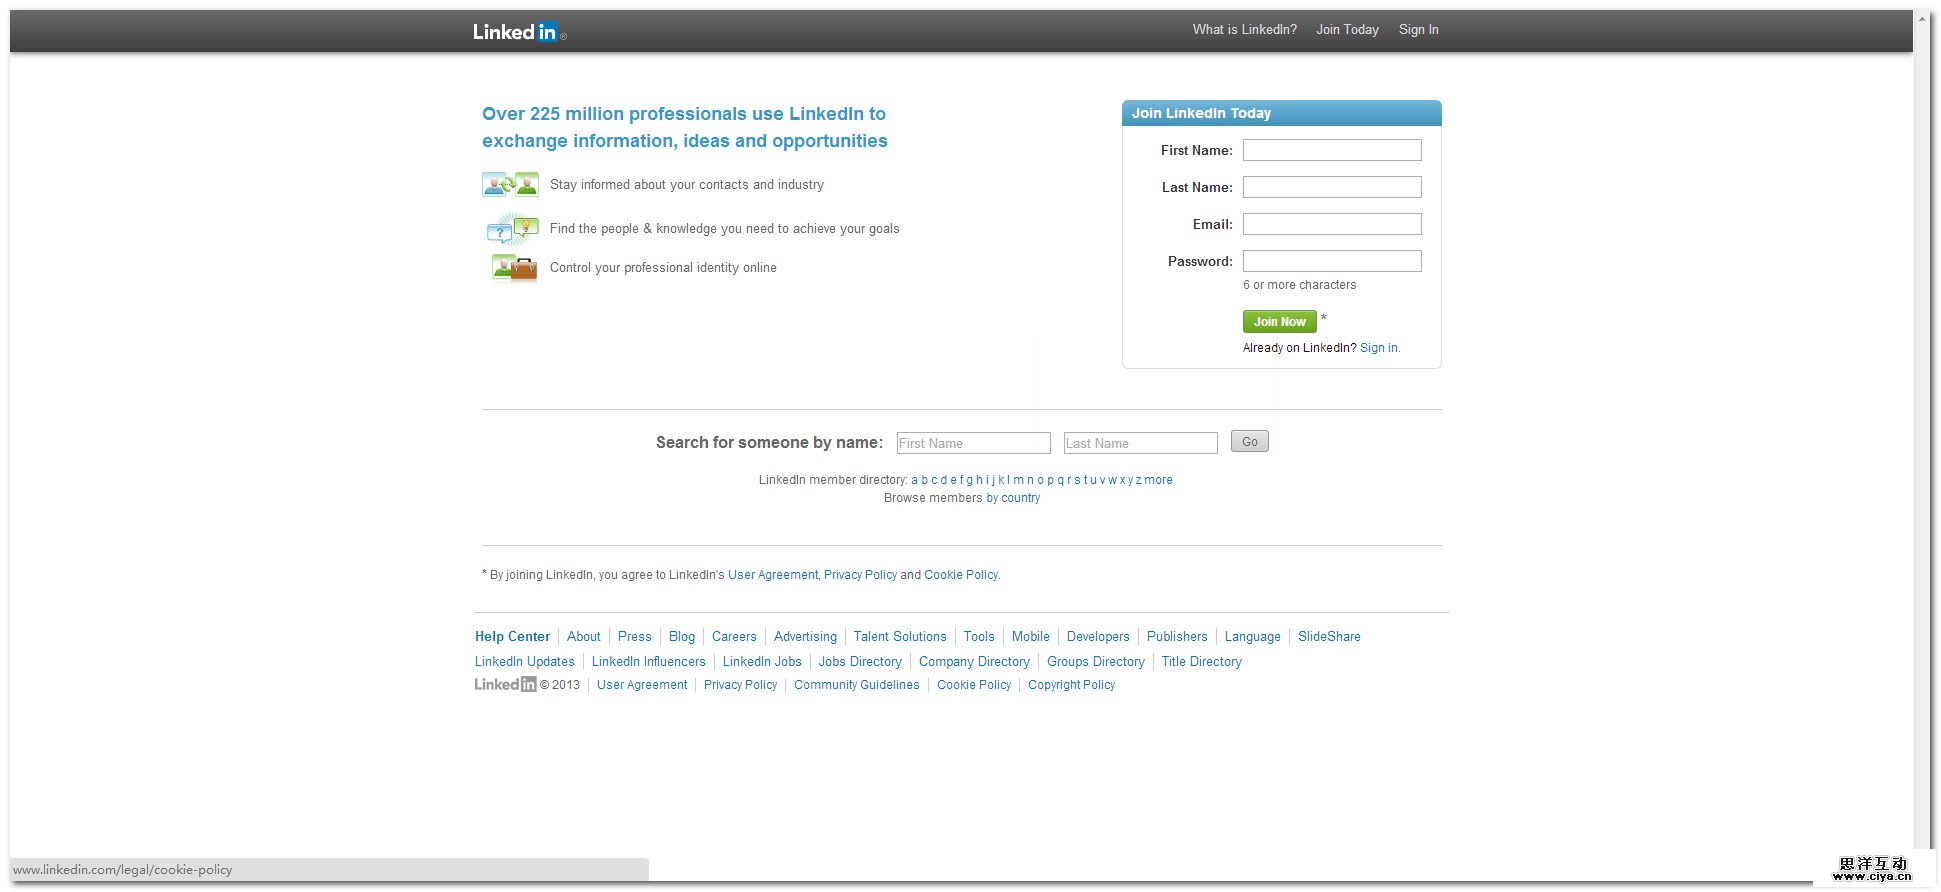Screen dimensions: 1941x892
Task: Click the green Join Now button
Action: [x=1279, y=321]
